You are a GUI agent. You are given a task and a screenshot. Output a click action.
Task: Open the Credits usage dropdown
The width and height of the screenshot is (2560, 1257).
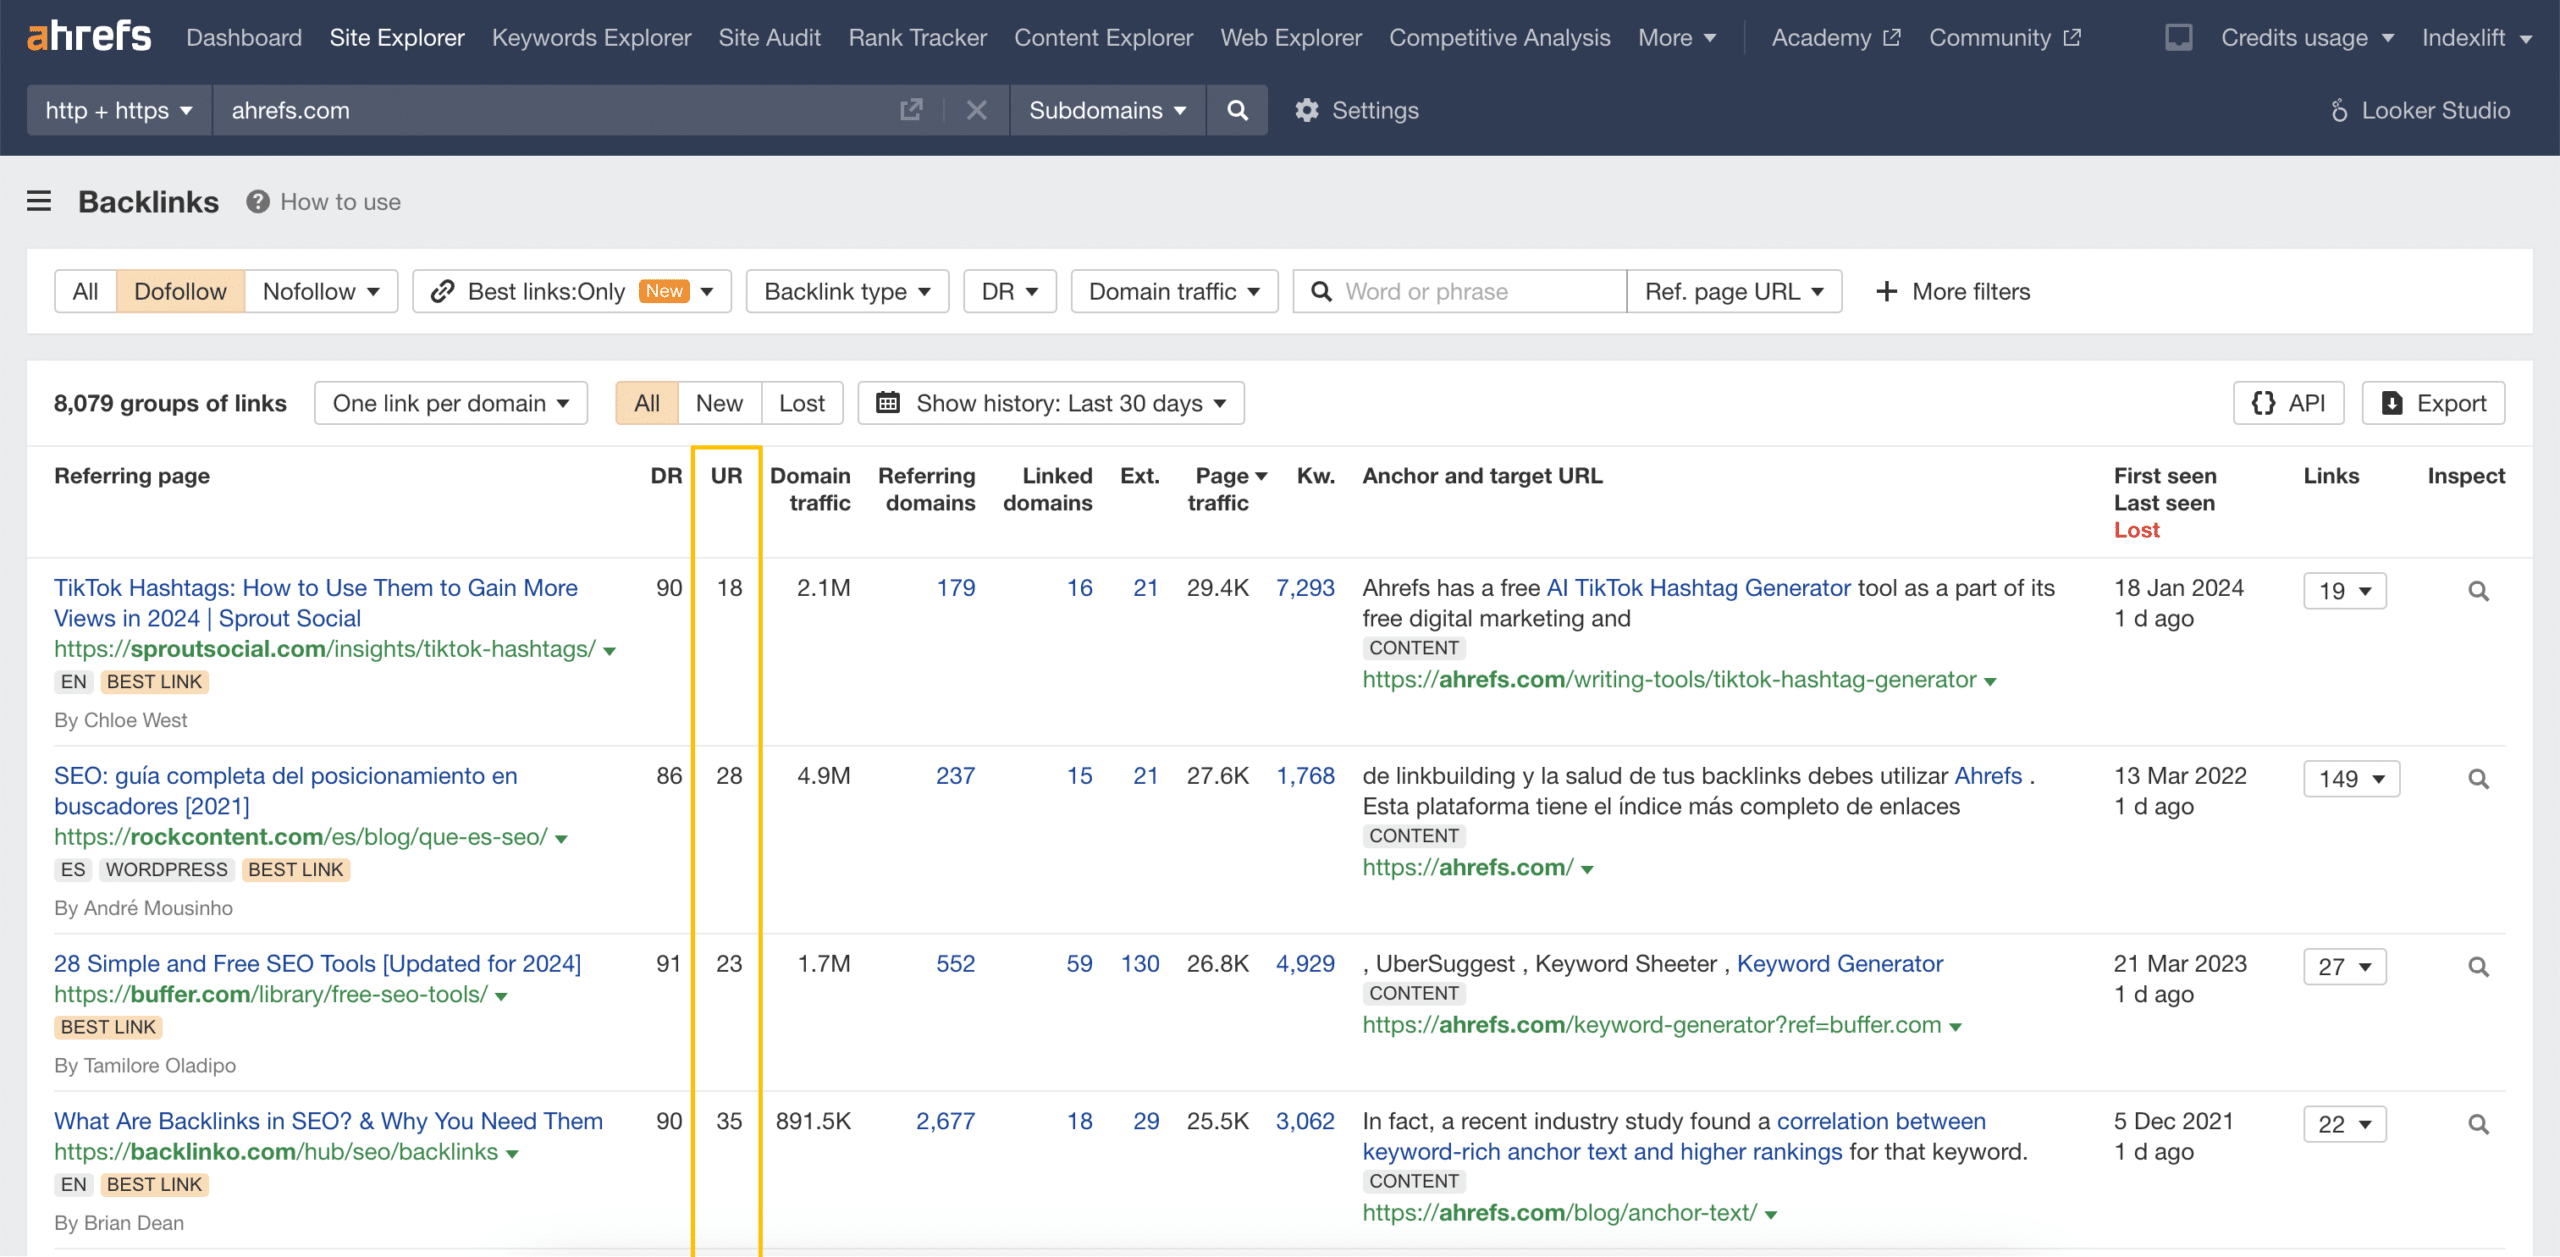[2307, 38]
